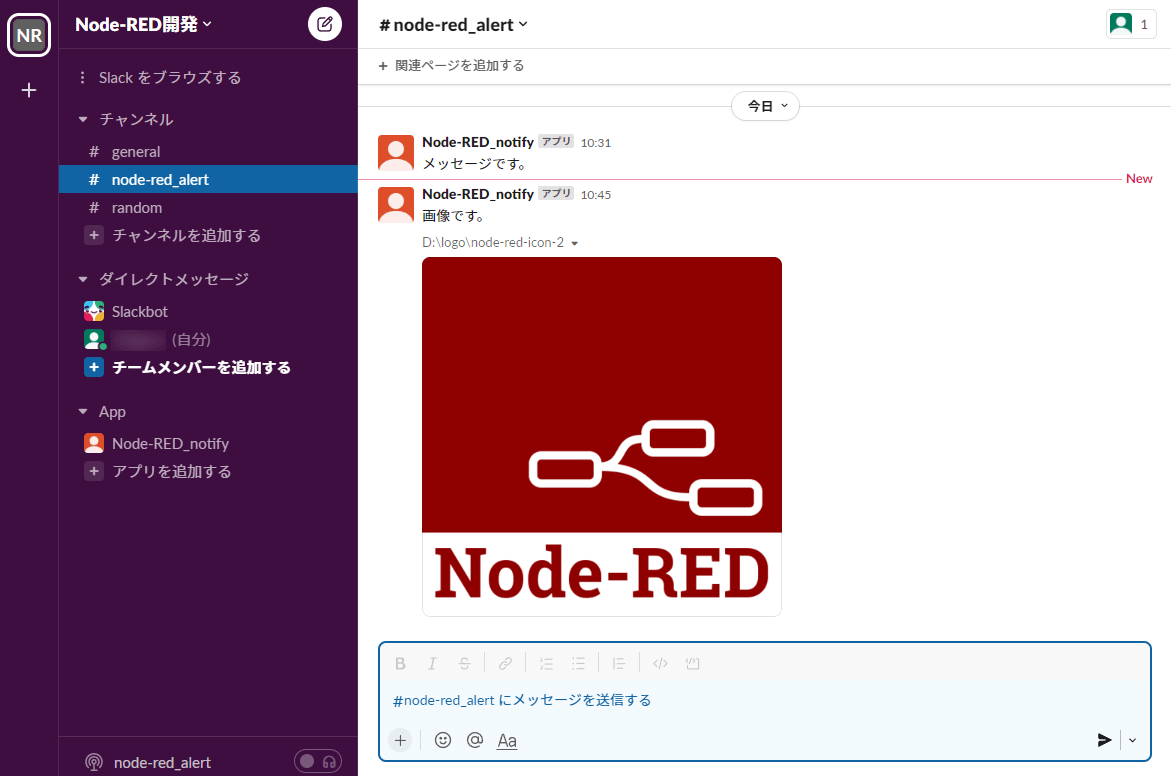Click チャンネルを追加する
1171x776 pixels.
point(186,235)
